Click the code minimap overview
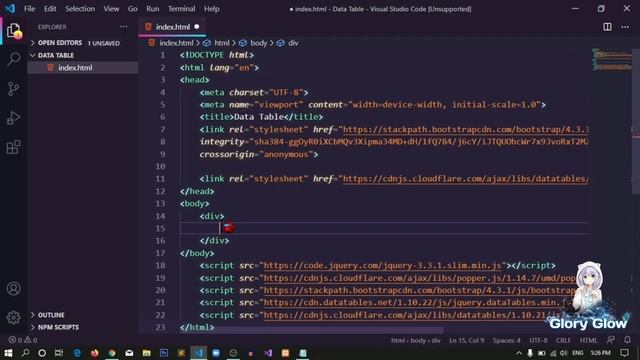Screen dimensions: 640x360 (x=612, y=59)
